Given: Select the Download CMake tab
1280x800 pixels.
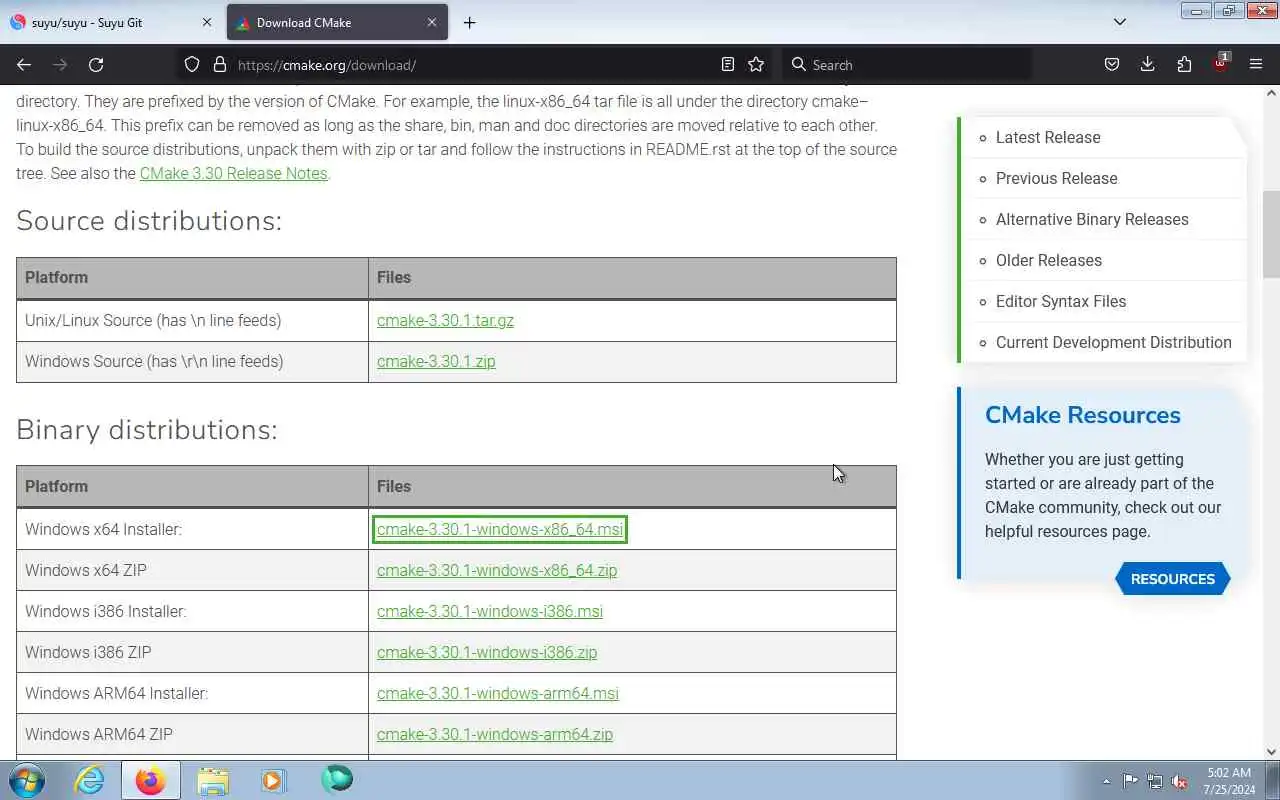Looking at the screenshot, I should click(336, 22).
